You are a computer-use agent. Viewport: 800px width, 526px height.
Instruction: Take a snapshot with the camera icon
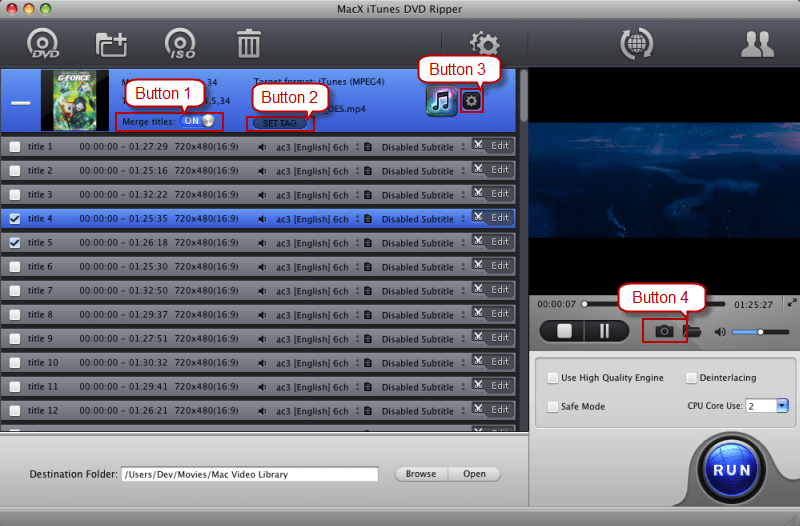pos(664,331)
